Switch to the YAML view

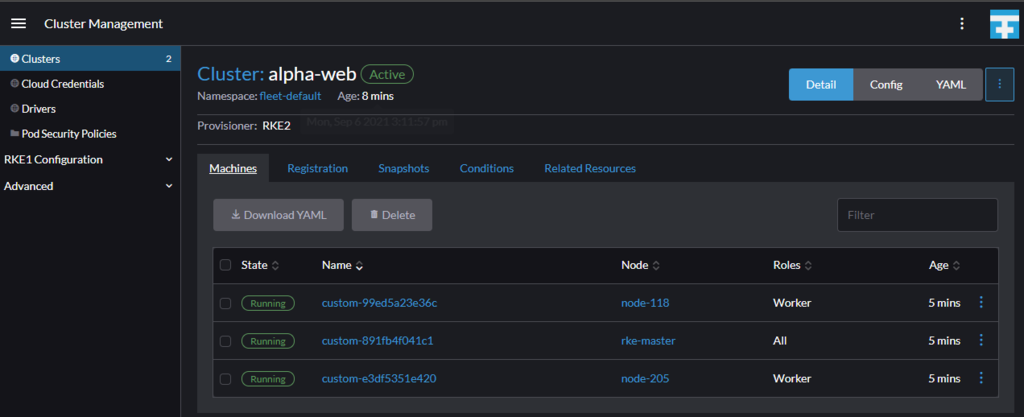[x=951, y=85]
